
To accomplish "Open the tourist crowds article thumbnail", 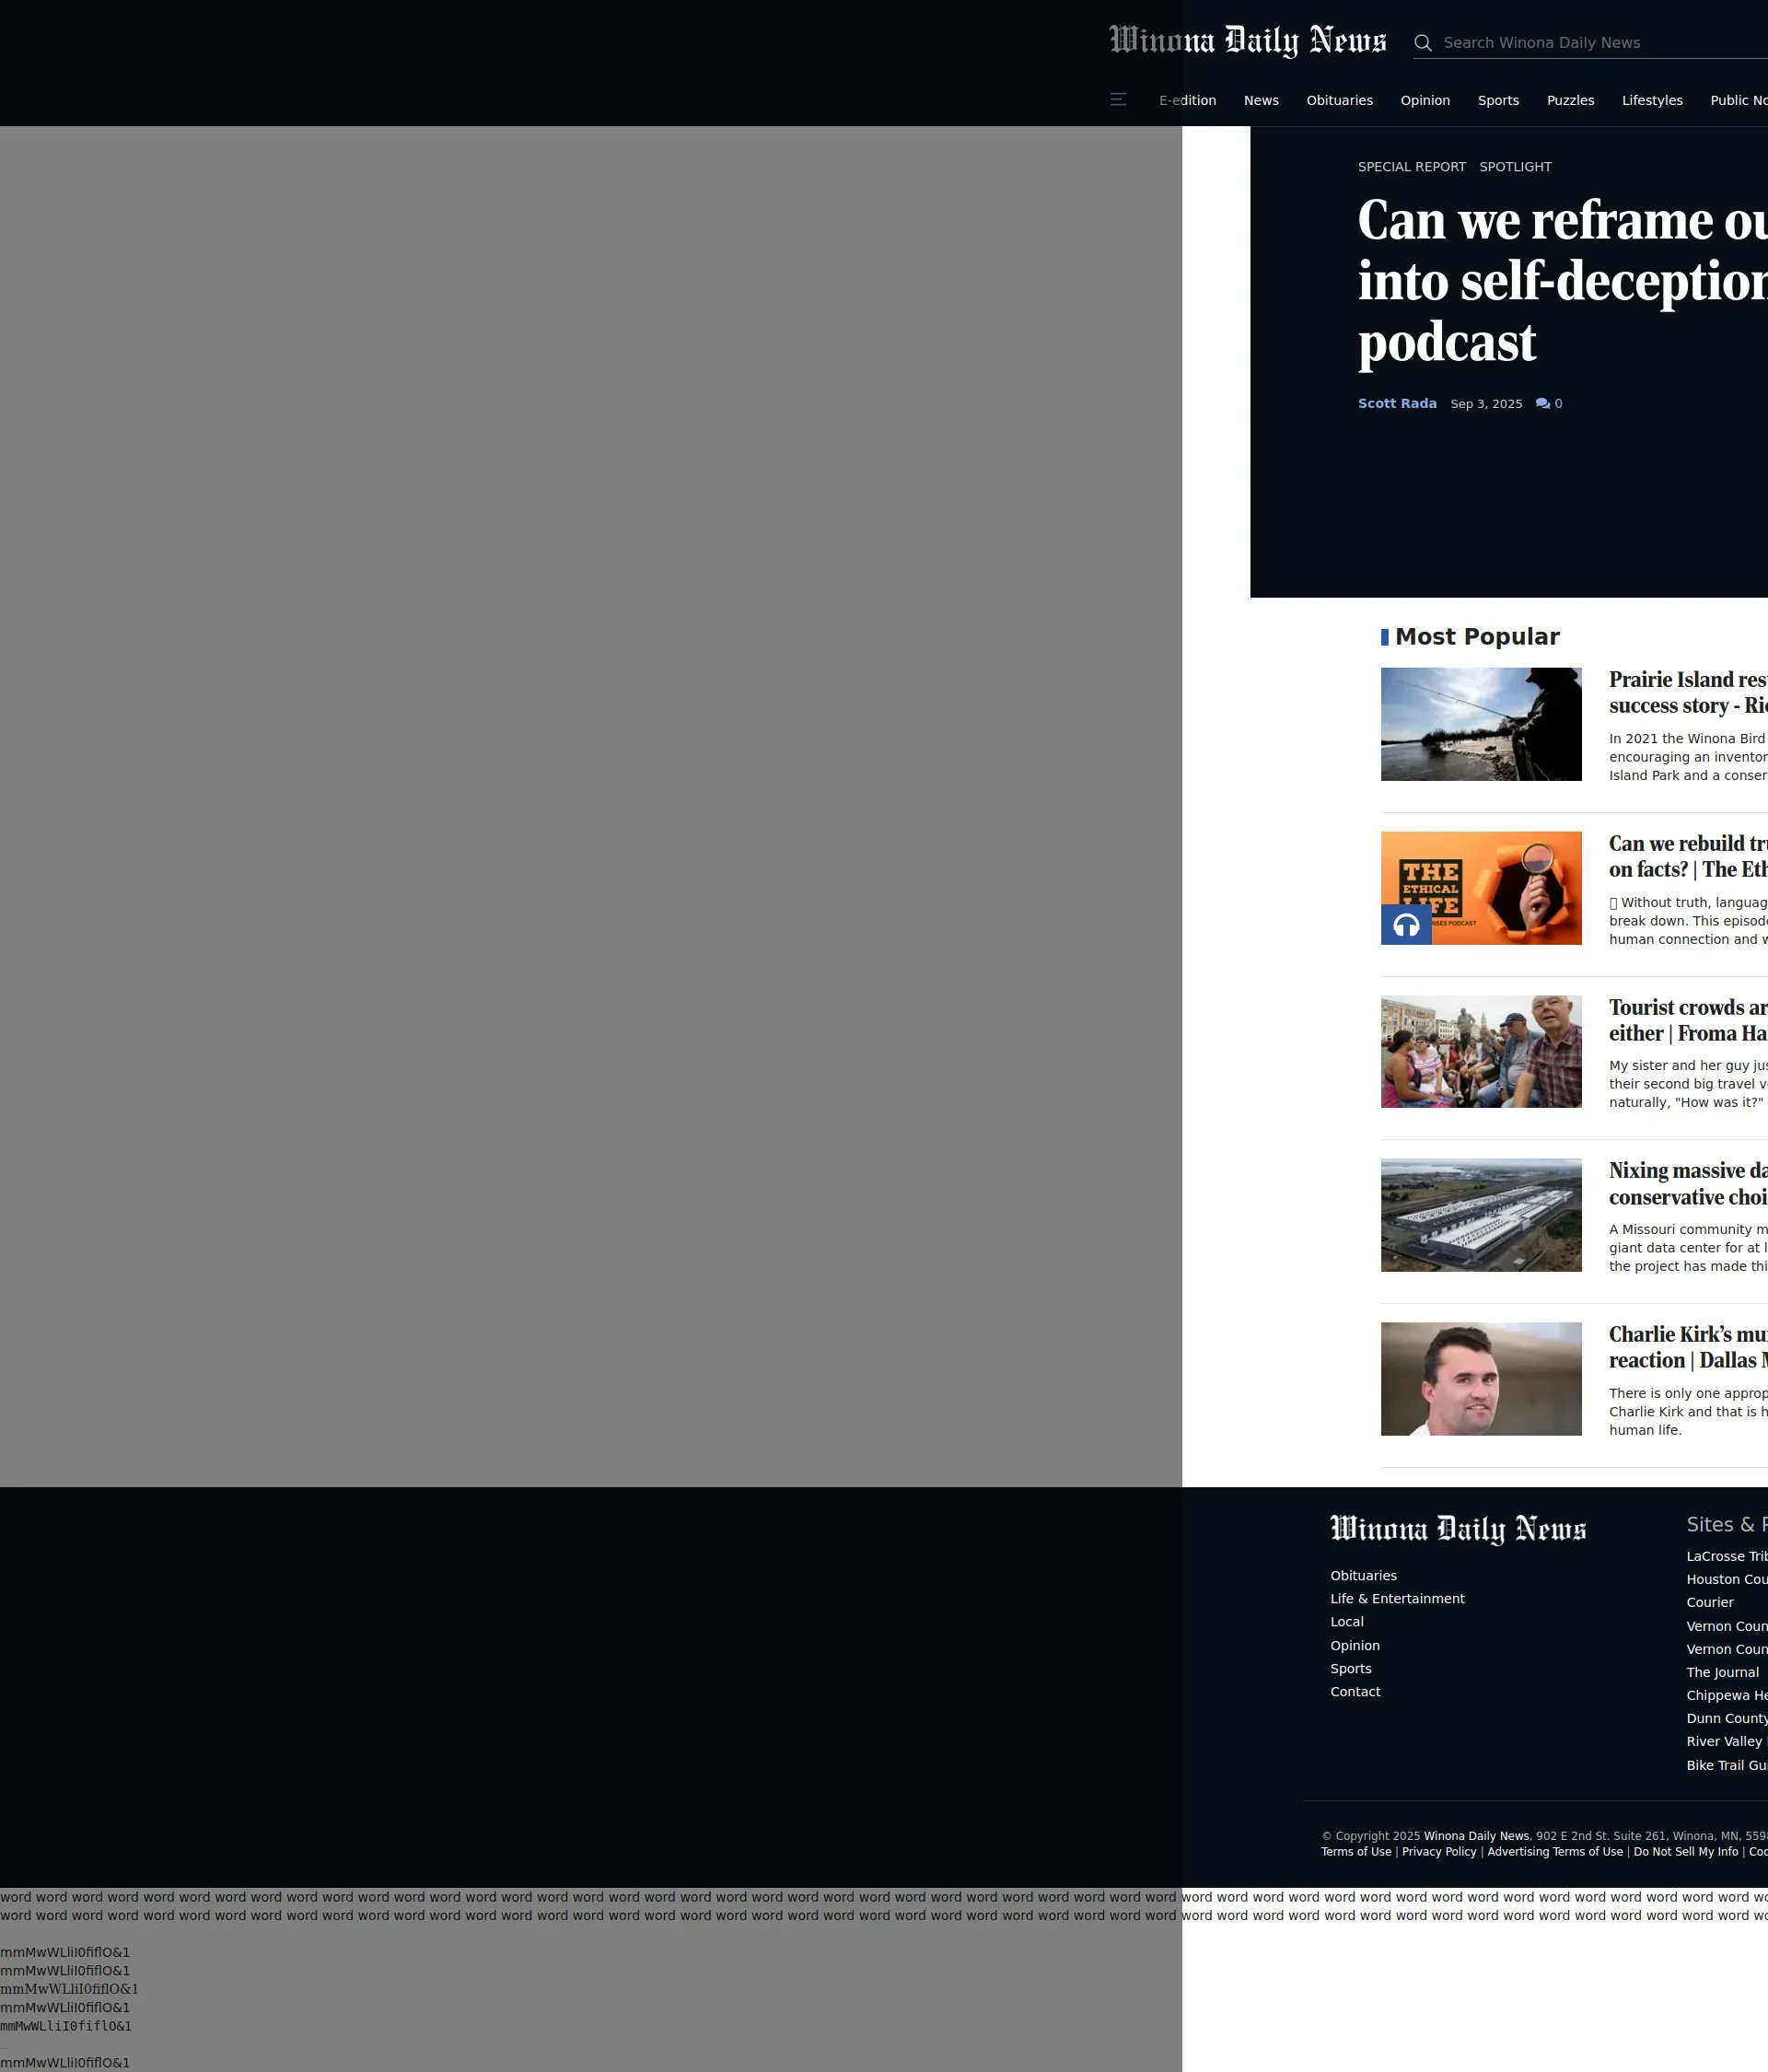I will point(1480,1051).
